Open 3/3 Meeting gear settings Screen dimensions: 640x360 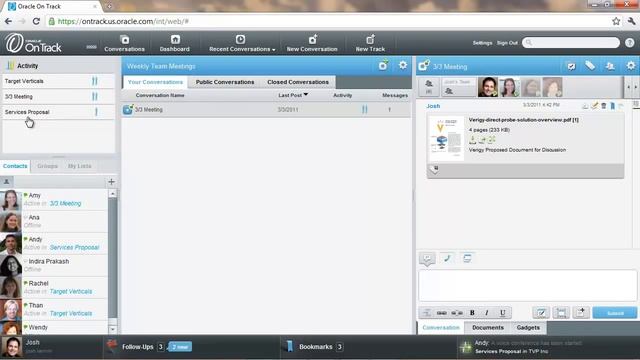point(631,66)
